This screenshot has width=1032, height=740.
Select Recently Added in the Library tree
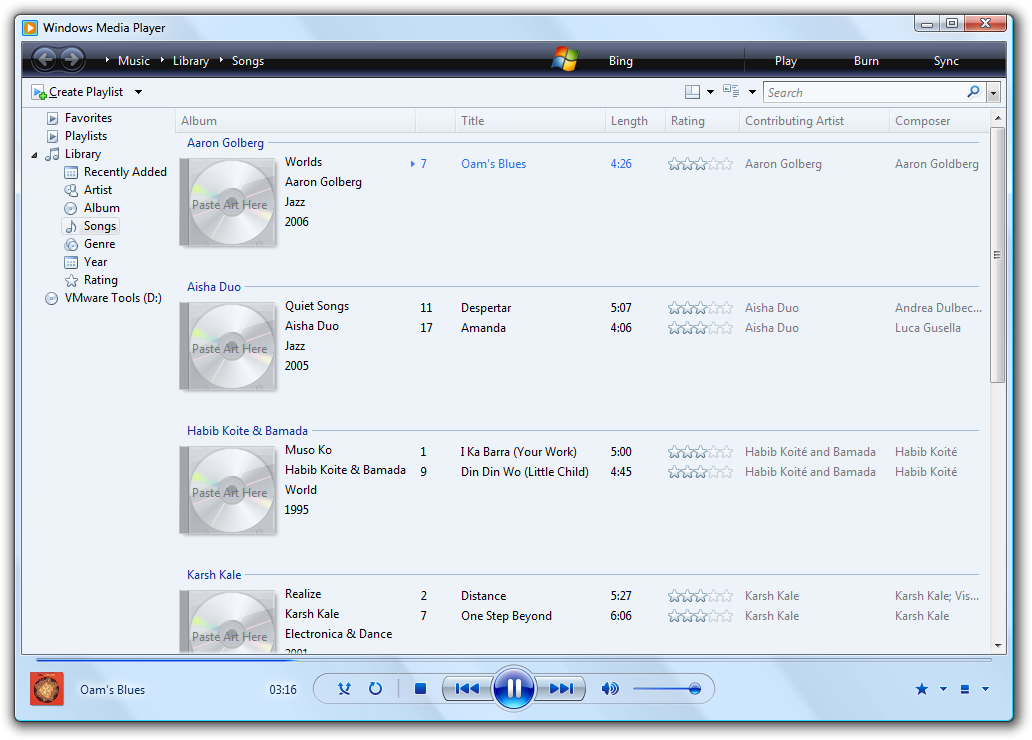(125, 172)
